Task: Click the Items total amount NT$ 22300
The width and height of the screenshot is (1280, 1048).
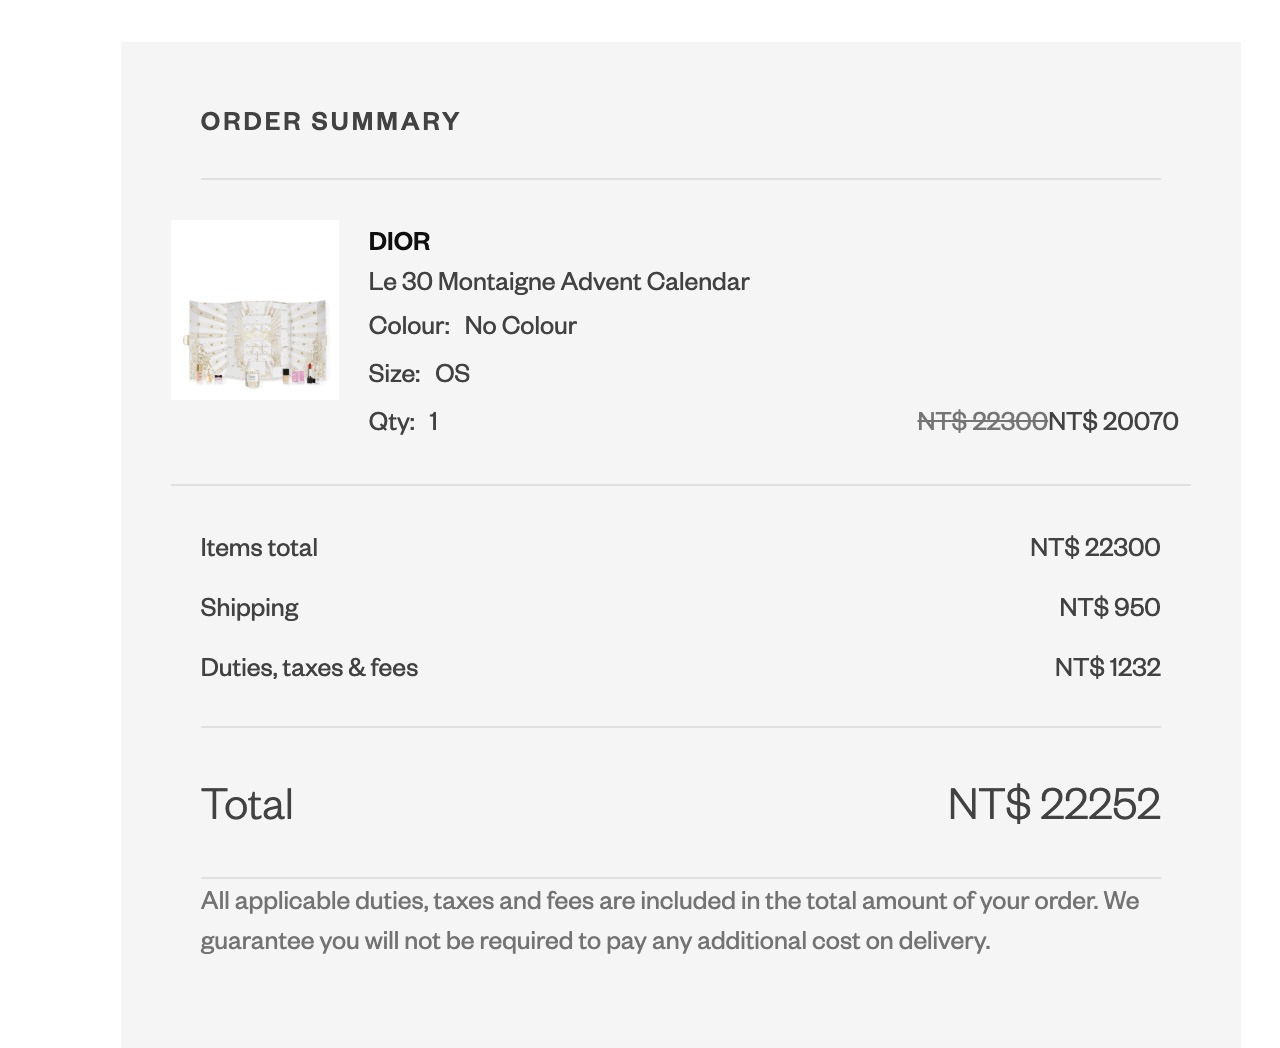Action: point(1095,547)
